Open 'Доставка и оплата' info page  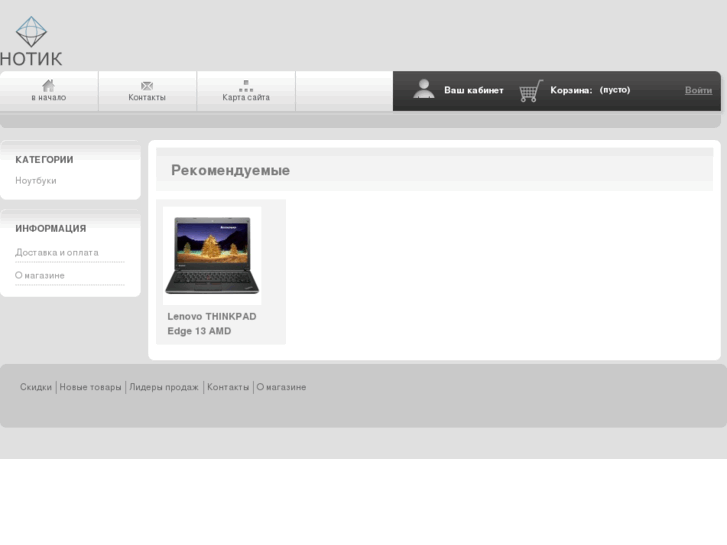pos(57,252)
